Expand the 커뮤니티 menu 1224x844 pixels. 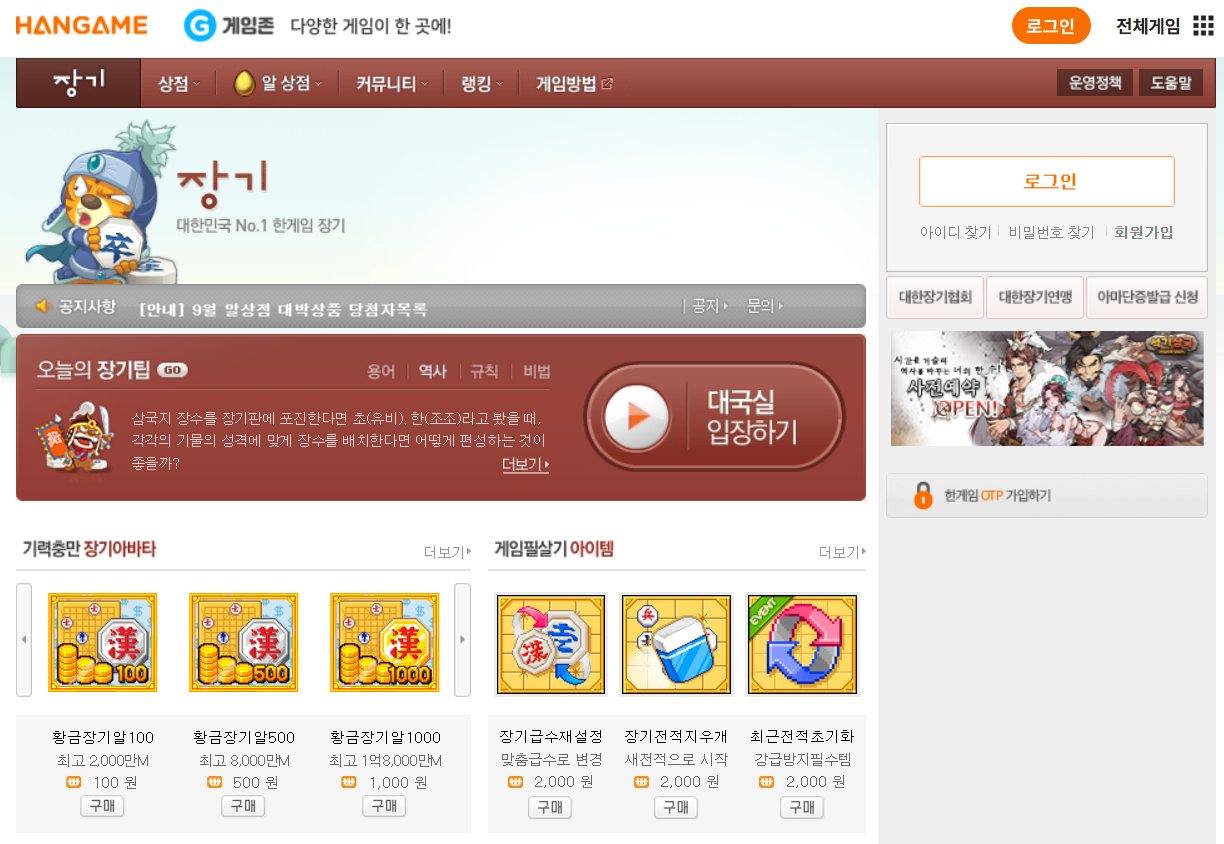coord(392,84)
